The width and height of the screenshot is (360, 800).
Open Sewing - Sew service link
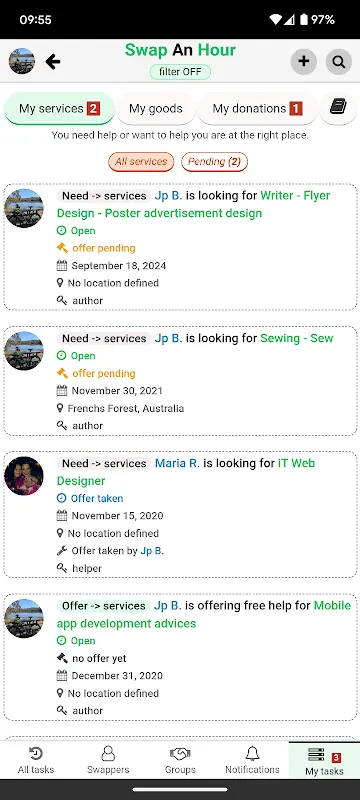point(297,338)
